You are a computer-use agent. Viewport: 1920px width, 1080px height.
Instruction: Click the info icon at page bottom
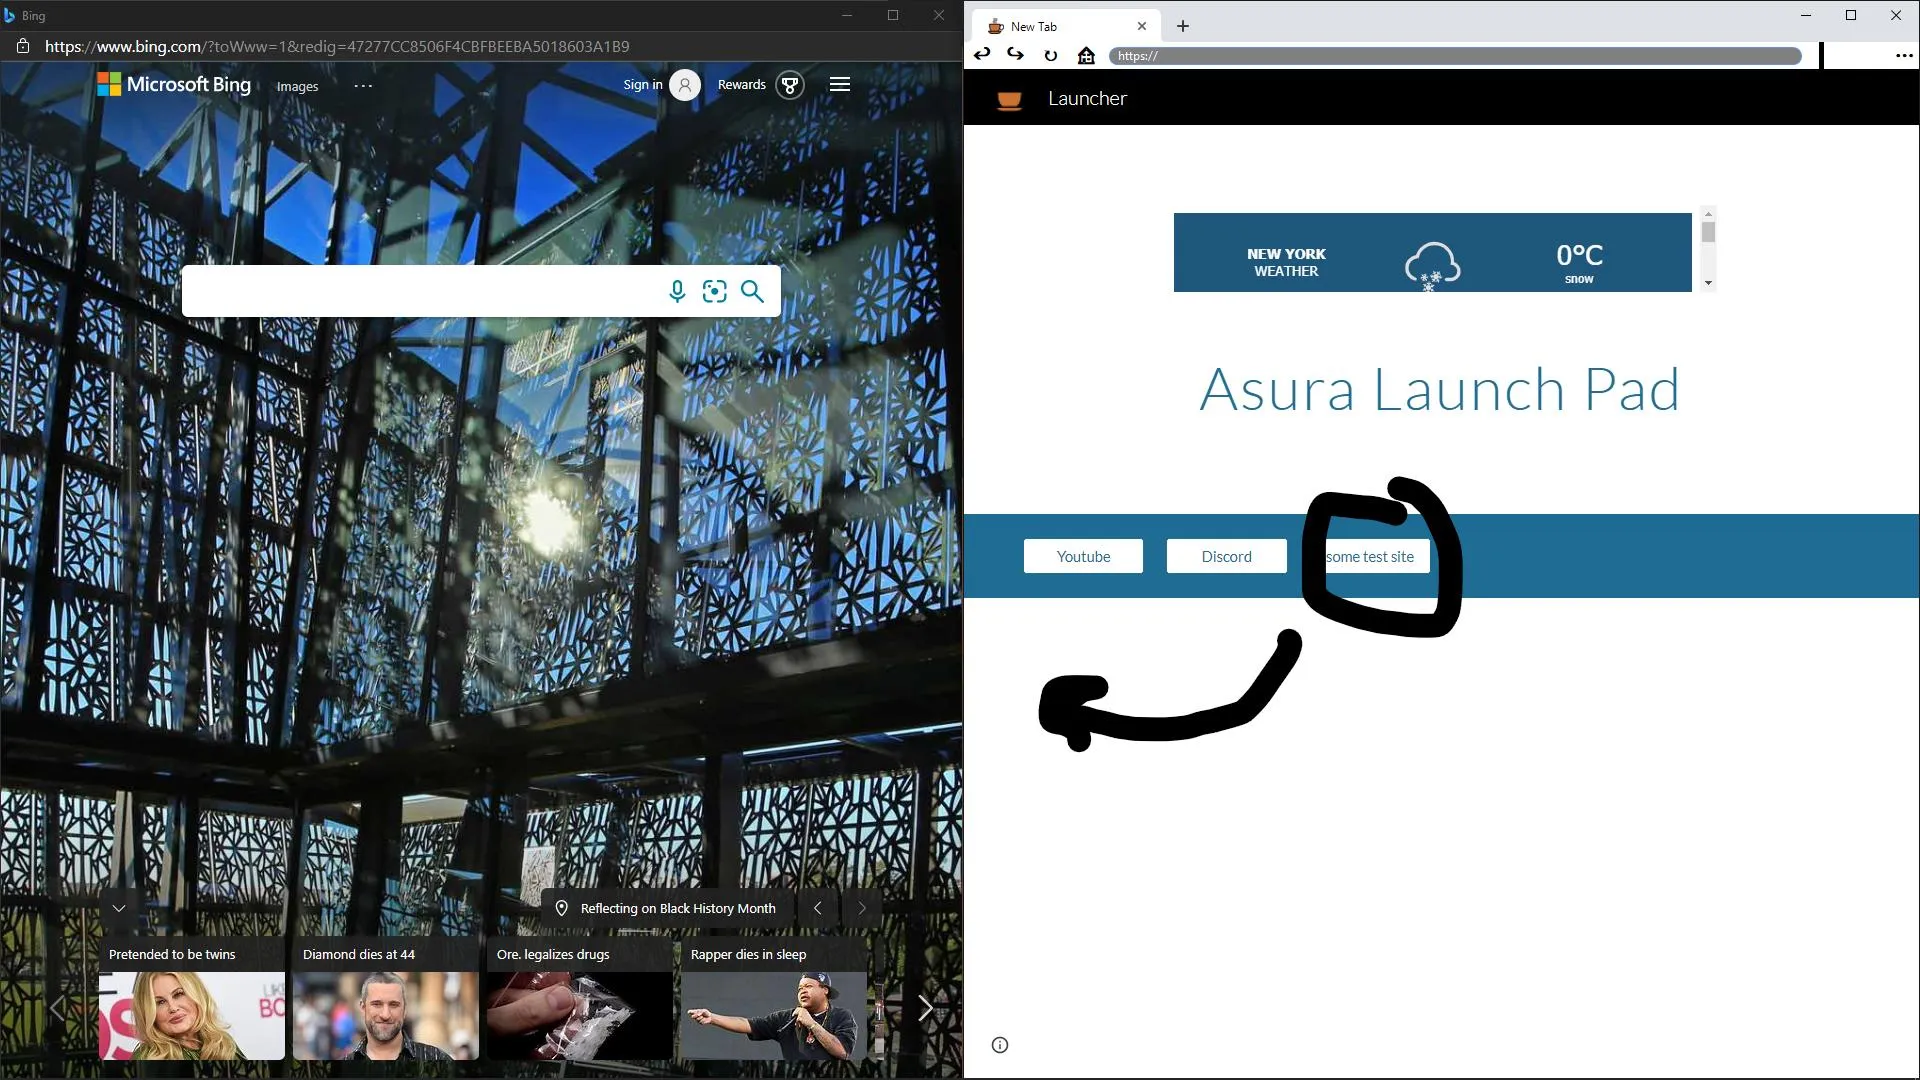(1000, 1045)
